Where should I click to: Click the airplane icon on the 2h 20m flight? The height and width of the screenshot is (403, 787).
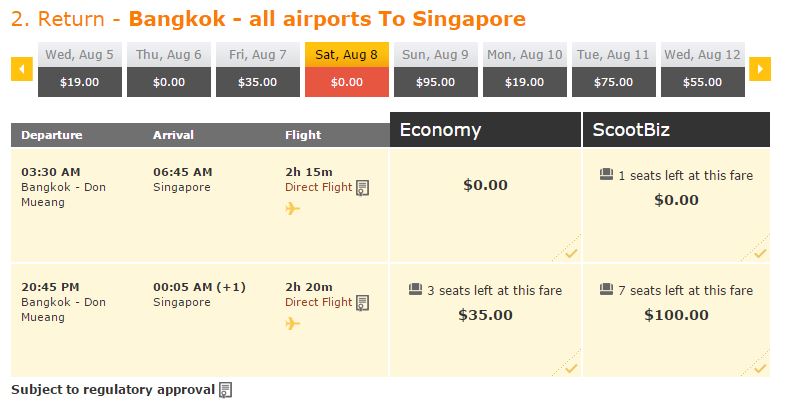(293, 323)
